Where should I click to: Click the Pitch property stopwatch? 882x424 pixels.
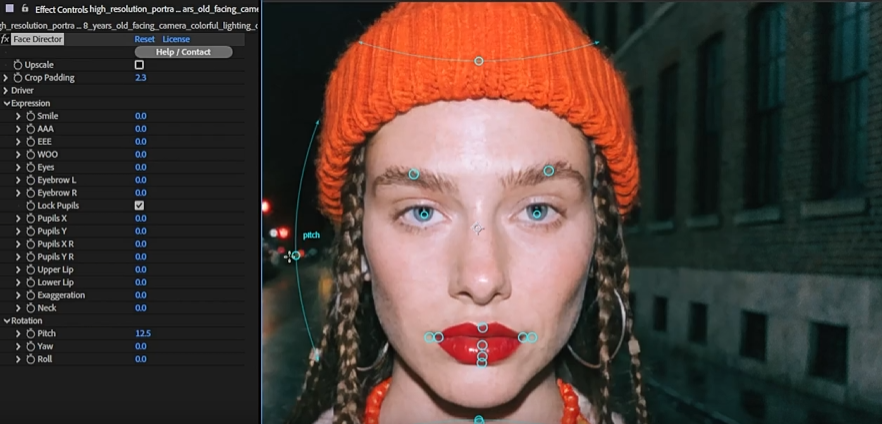[x=30, y=333]
